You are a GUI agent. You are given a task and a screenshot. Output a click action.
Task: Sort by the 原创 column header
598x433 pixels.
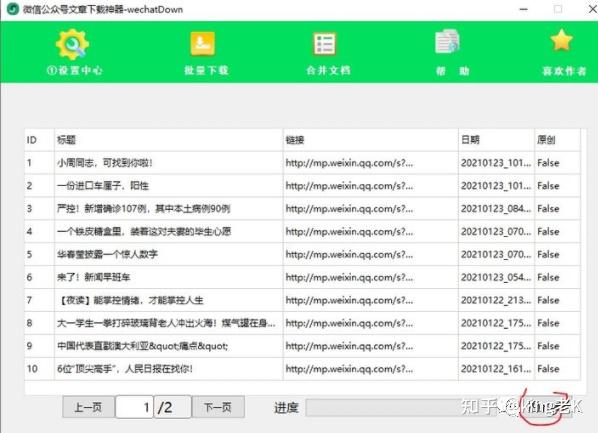pos(557,140)
